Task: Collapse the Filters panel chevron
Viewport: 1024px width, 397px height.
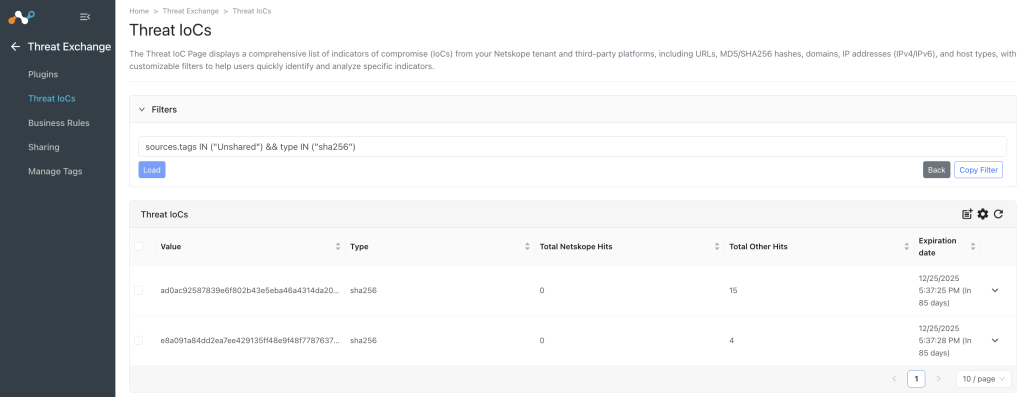Action: 142,110
